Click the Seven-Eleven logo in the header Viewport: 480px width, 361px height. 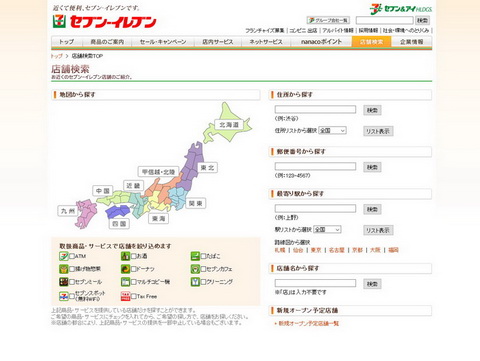(x=104, y=22)
